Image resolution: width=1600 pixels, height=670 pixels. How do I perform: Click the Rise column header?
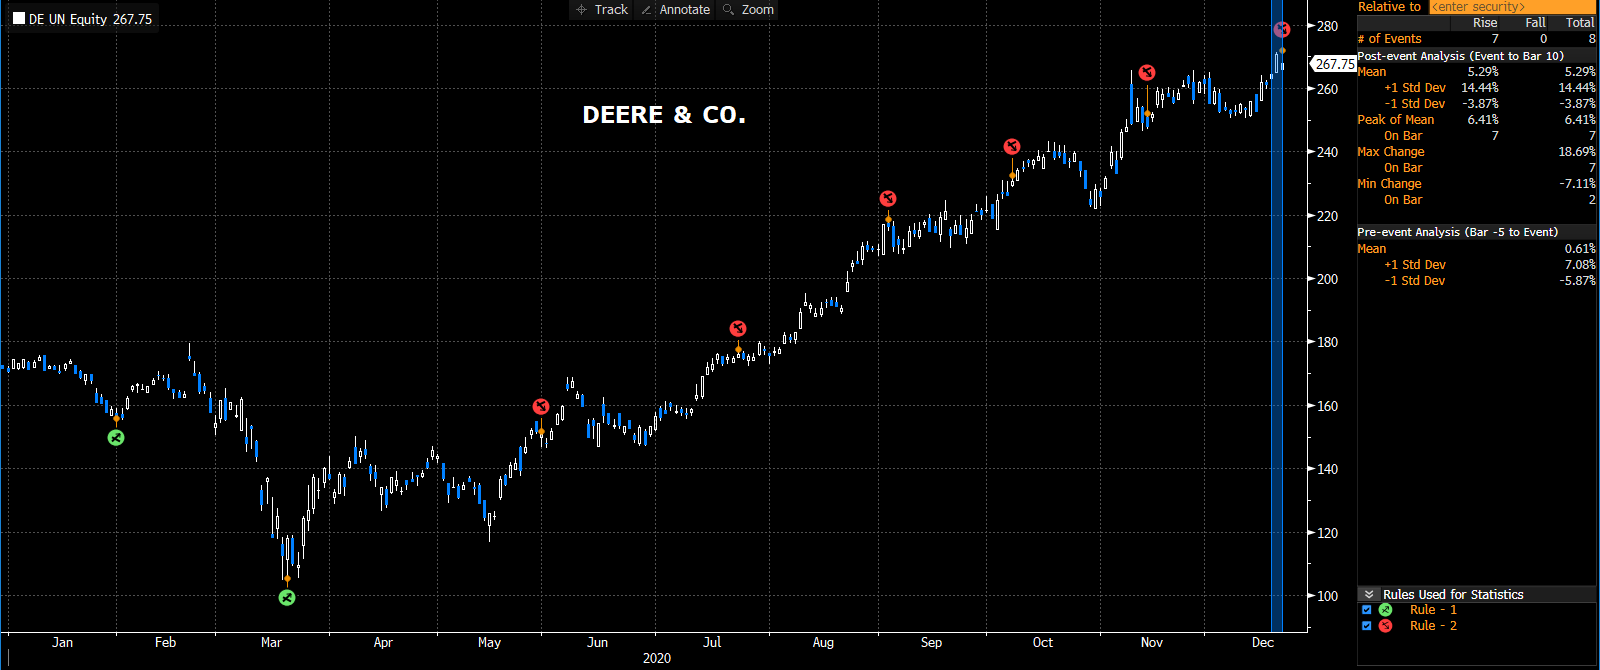pyautogui.click(x=1485, y=23)
